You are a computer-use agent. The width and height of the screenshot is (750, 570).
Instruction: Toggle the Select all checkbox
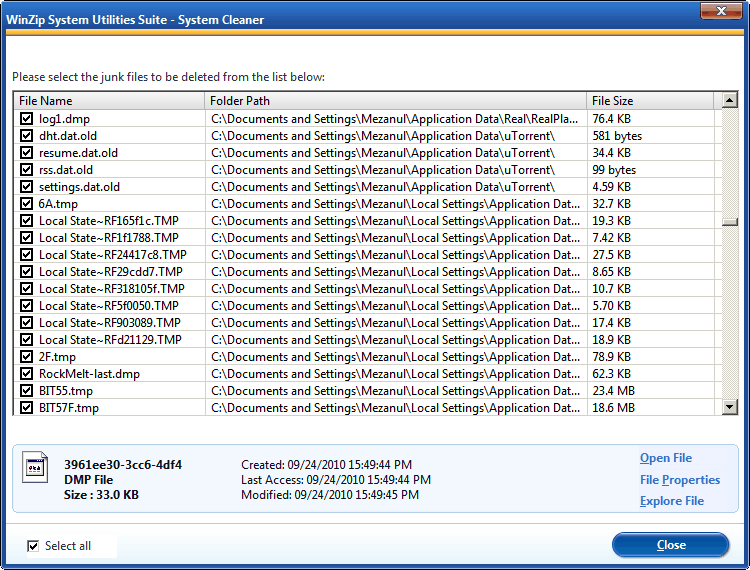(33, 546)
